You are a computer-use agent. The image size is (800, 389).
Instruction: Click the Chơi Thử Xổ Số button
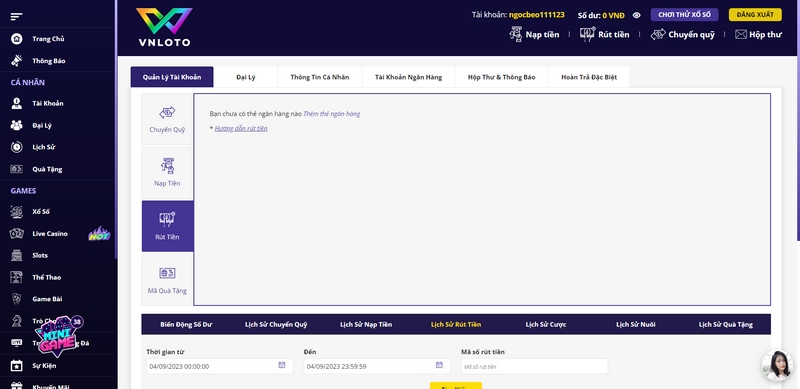pyautogui.click(x=684, y=15)
